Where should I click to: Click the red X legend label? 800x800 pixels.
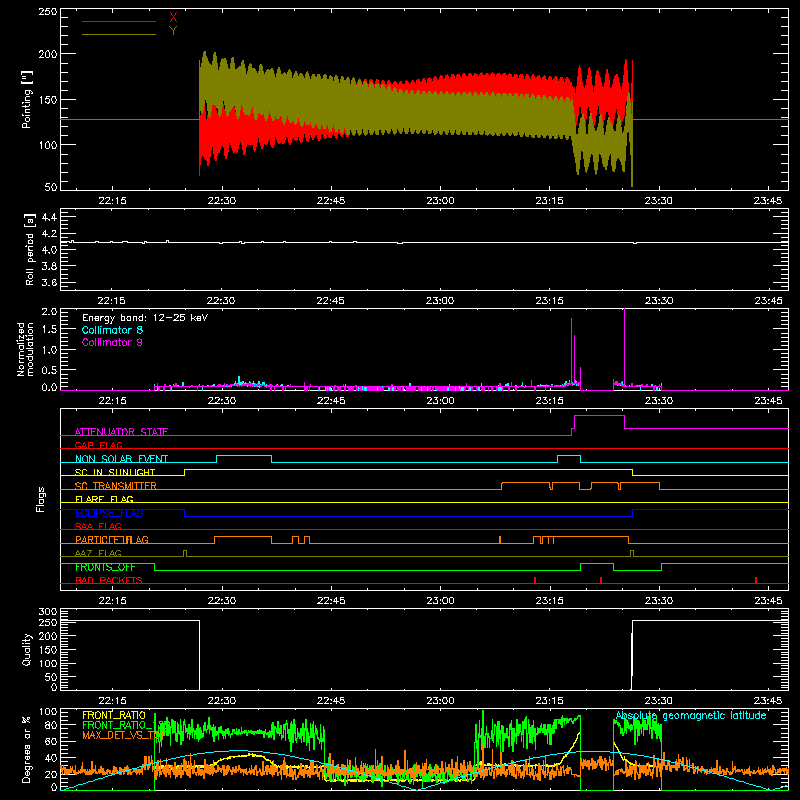pos(173,18)
